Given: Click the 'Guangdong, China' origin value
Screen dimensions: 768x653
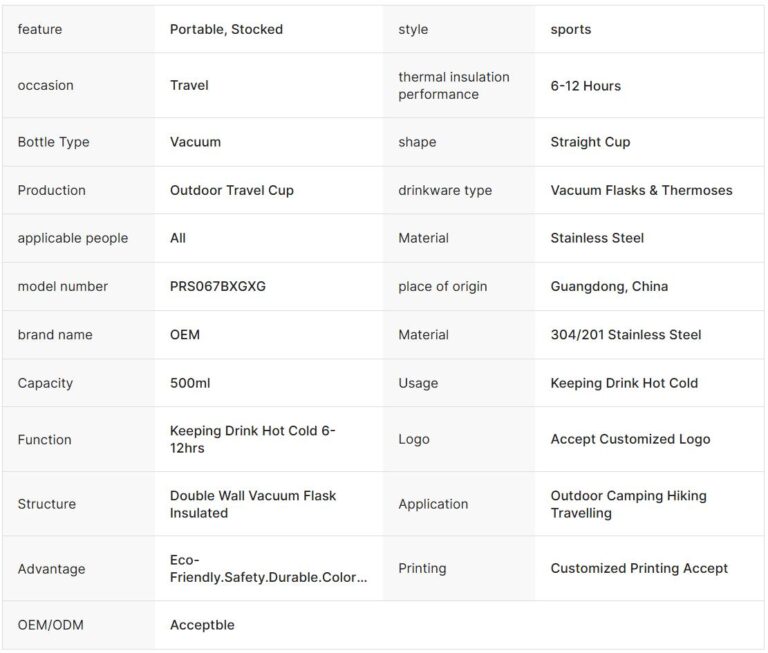Looking at the screenshot, I should pos(609,286).
